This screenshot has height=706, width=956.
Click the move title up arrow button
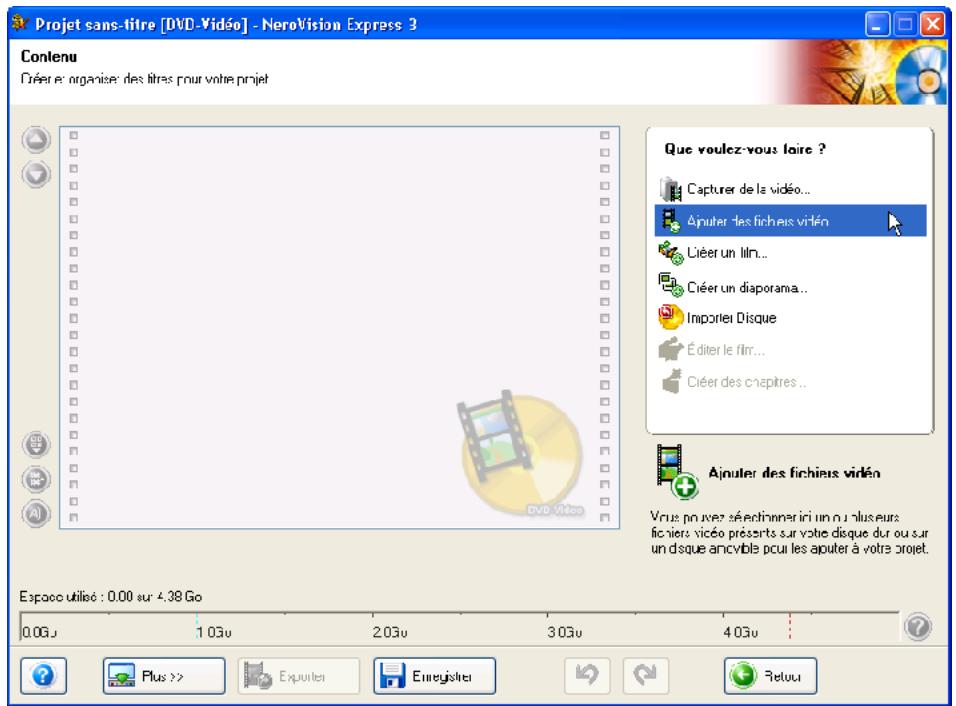pyautogui.click(x=37, y=140)
